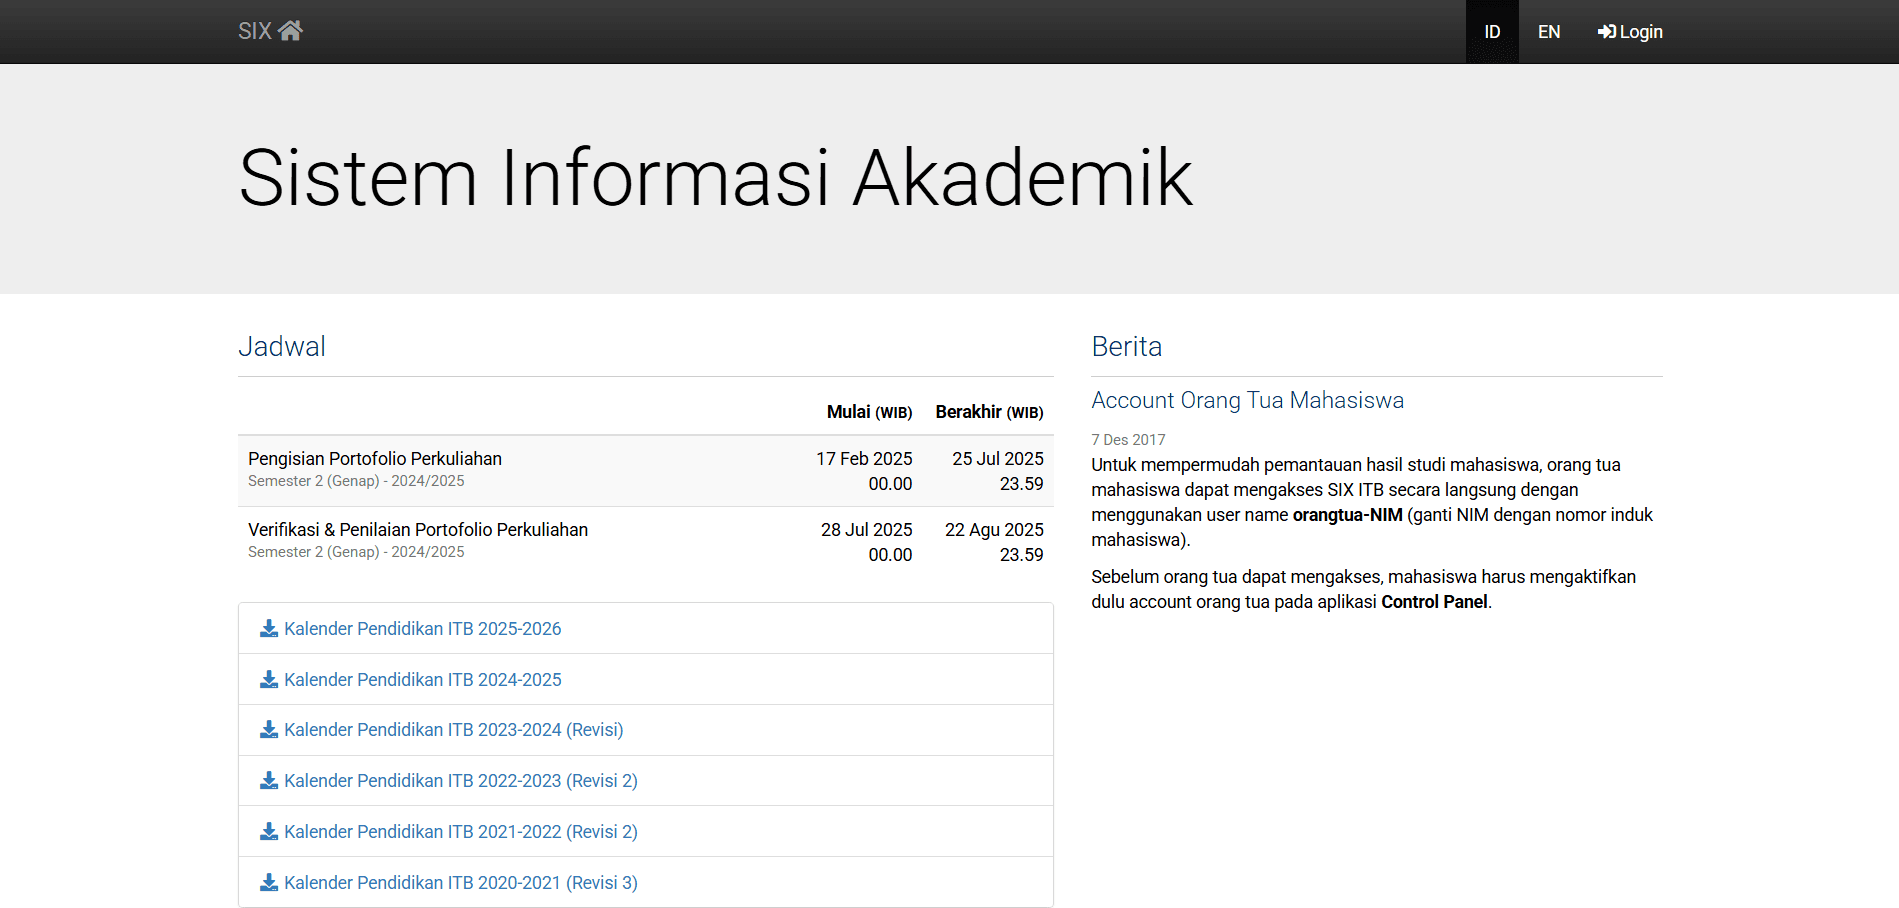1899x908 pixels.
Task: Open Account Orang Tua Mahasiswa news
Action: click(1247, 400)
